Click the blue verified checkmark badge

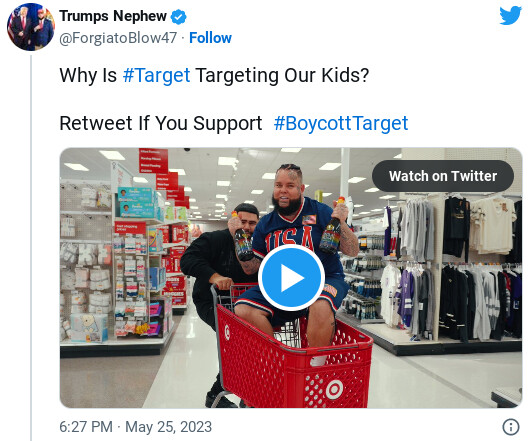click(178, 17)
